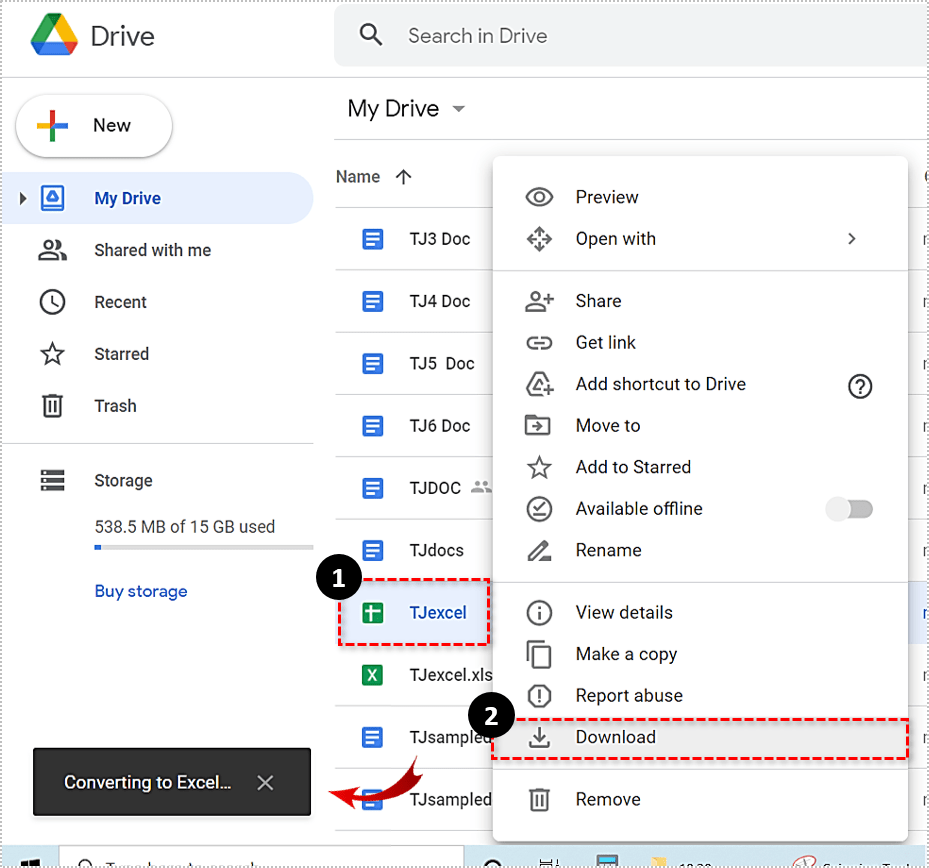The height and width of the screenshot is (868, 929).
Task: Expand the Open with submenu
Action: 851,239
